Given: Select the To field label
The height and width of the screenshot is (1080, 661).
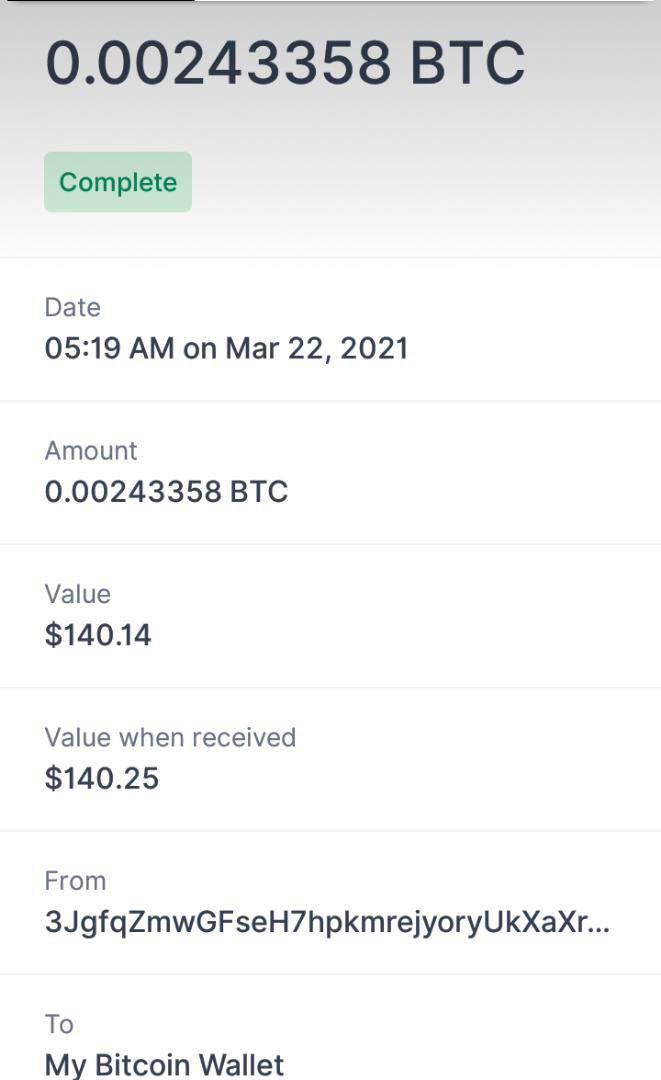Looking at the screenshot, I should (x=59, y=1024).
